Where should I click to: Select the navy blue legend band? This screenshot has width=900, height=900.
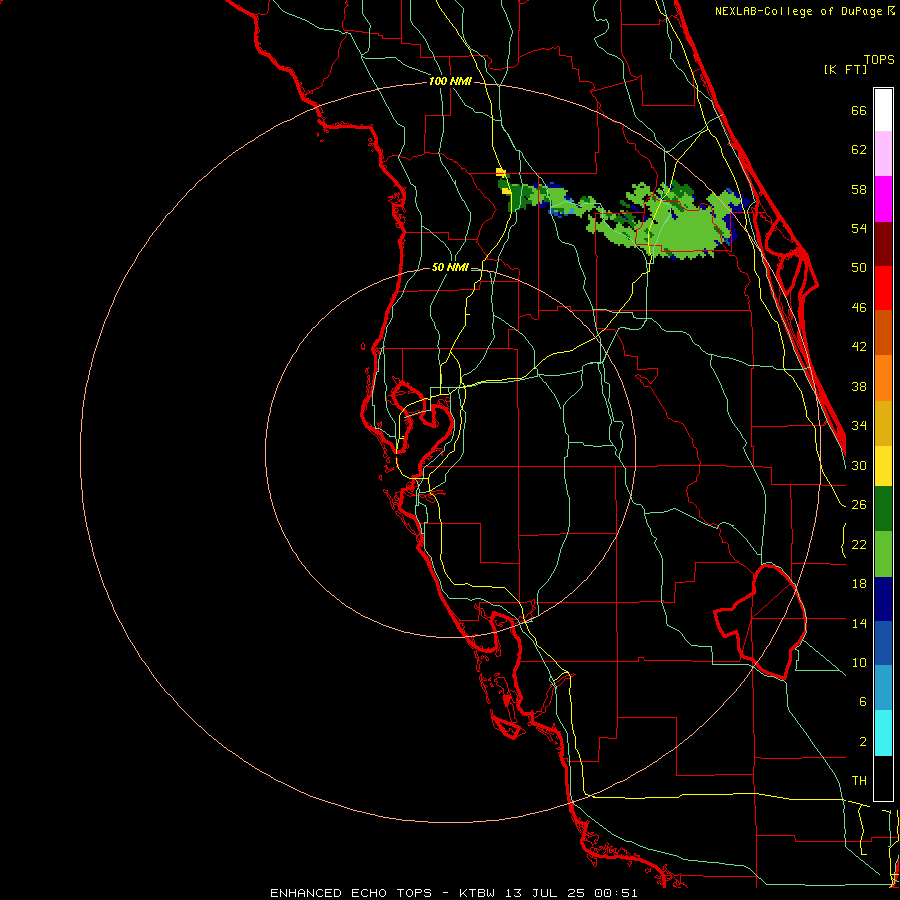coord(883,599)
